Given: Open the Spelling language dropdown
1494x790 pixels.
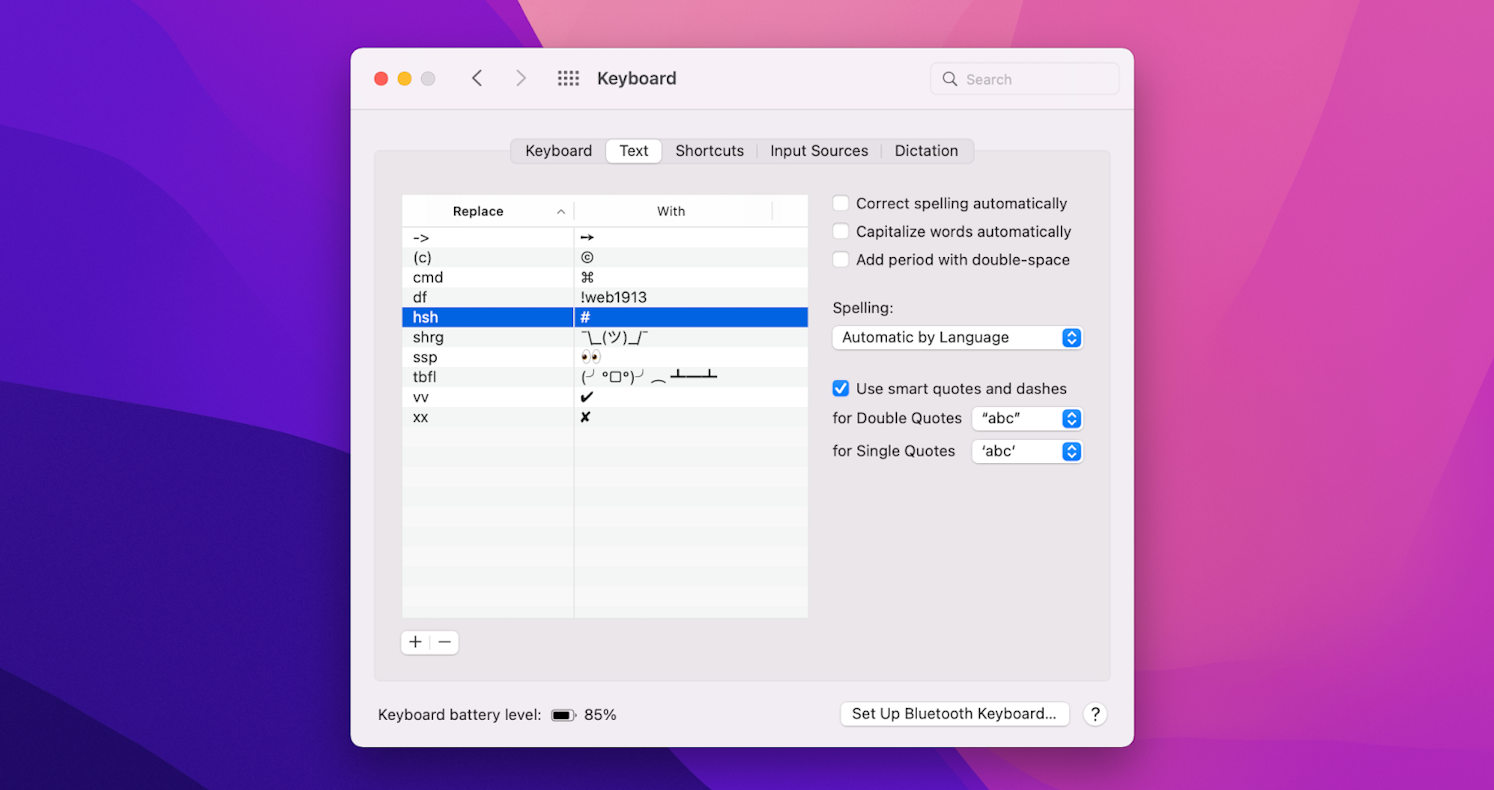Looking at the screenshot, I should tap(956, 337).
